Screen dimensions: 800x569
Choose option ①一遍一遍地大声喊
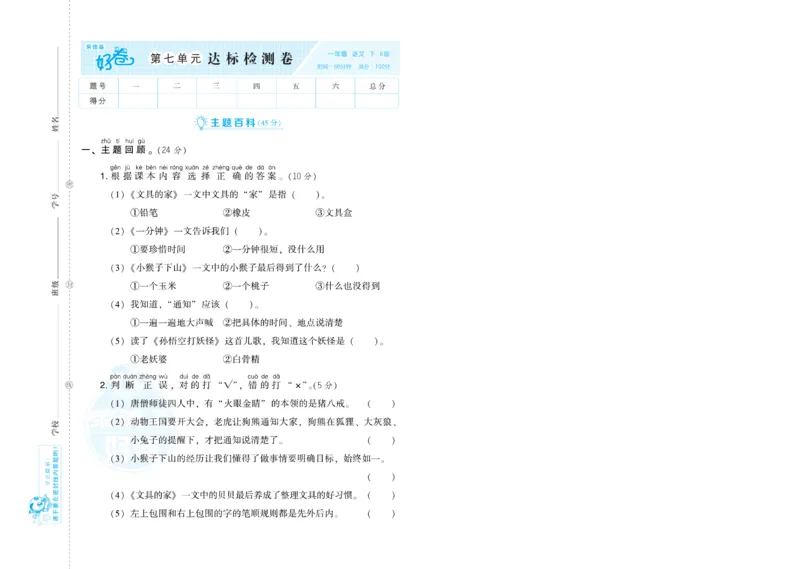(x=171, y=323)
